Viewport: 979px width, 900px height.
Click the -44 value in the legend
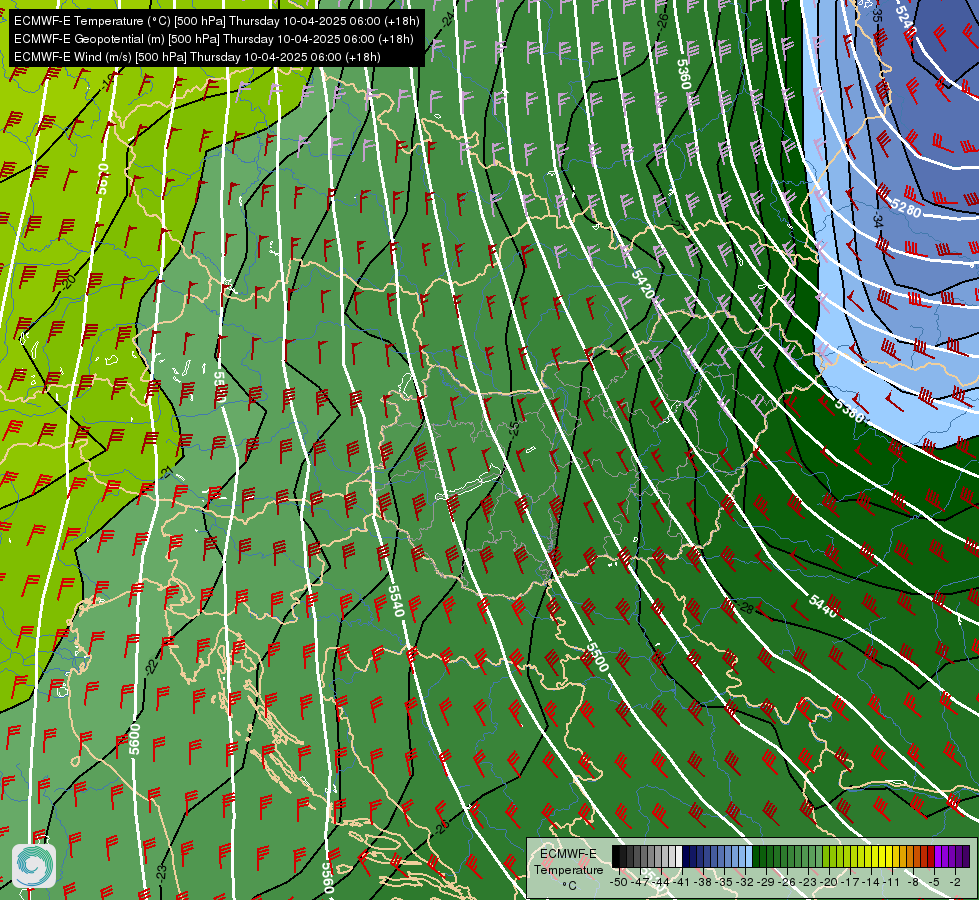[x=661, y=883]
